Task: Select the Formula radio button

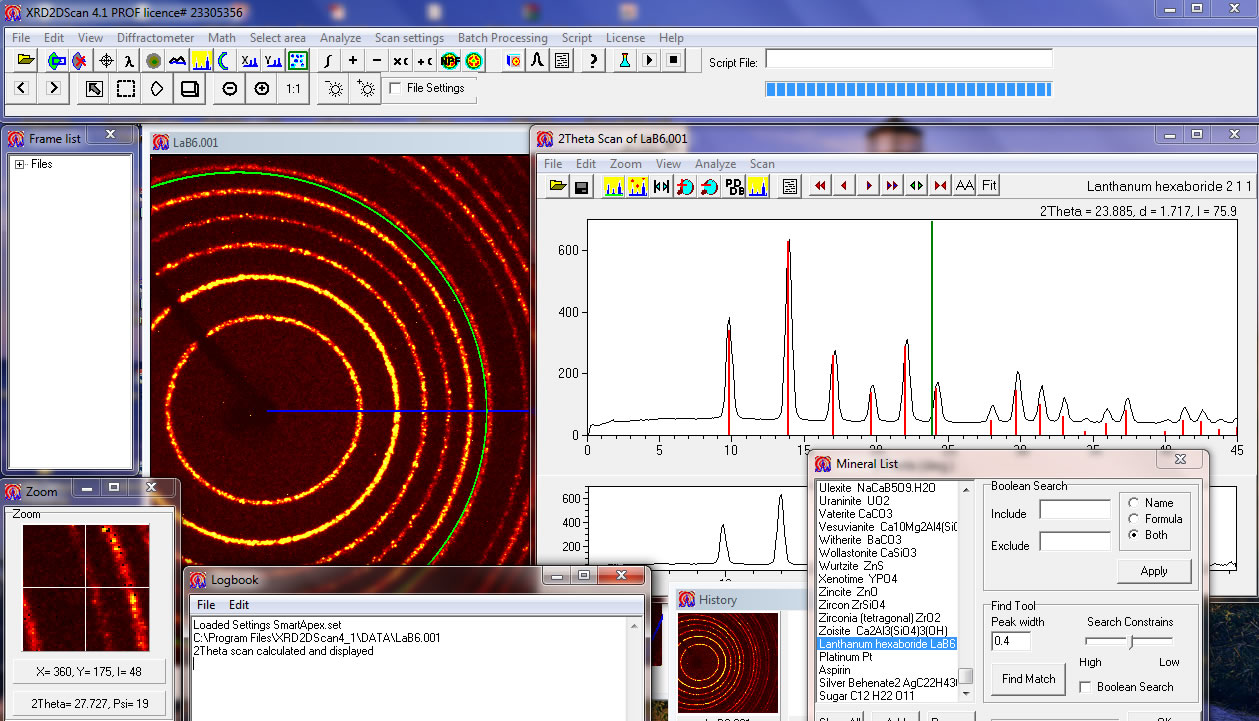Action: pos(1134,519)
